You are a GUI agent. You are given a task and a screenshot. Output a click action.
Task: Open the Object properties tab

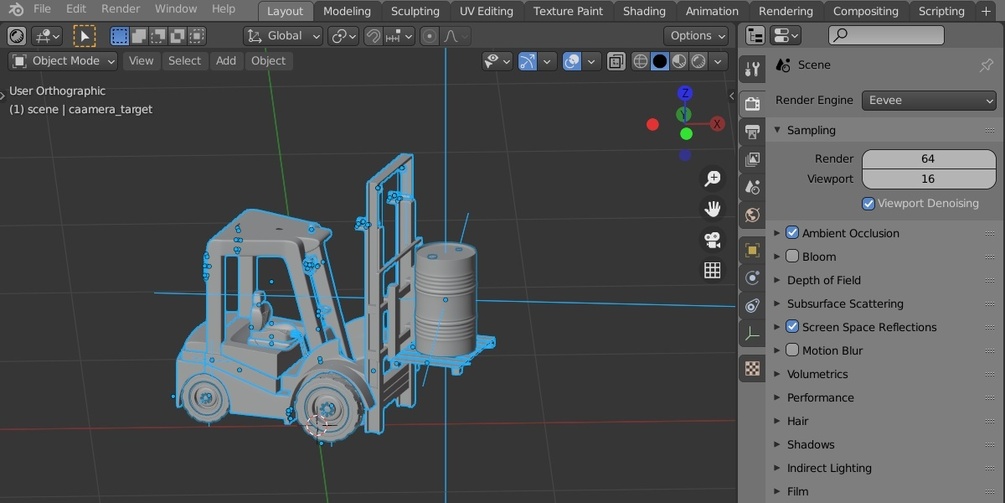click(x=752, y=250)
